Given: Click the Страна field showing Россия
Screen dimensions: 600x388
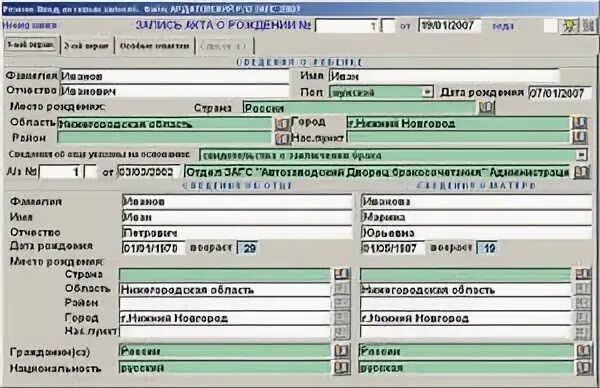Looking at the screenshot, I should pos(359,108).
